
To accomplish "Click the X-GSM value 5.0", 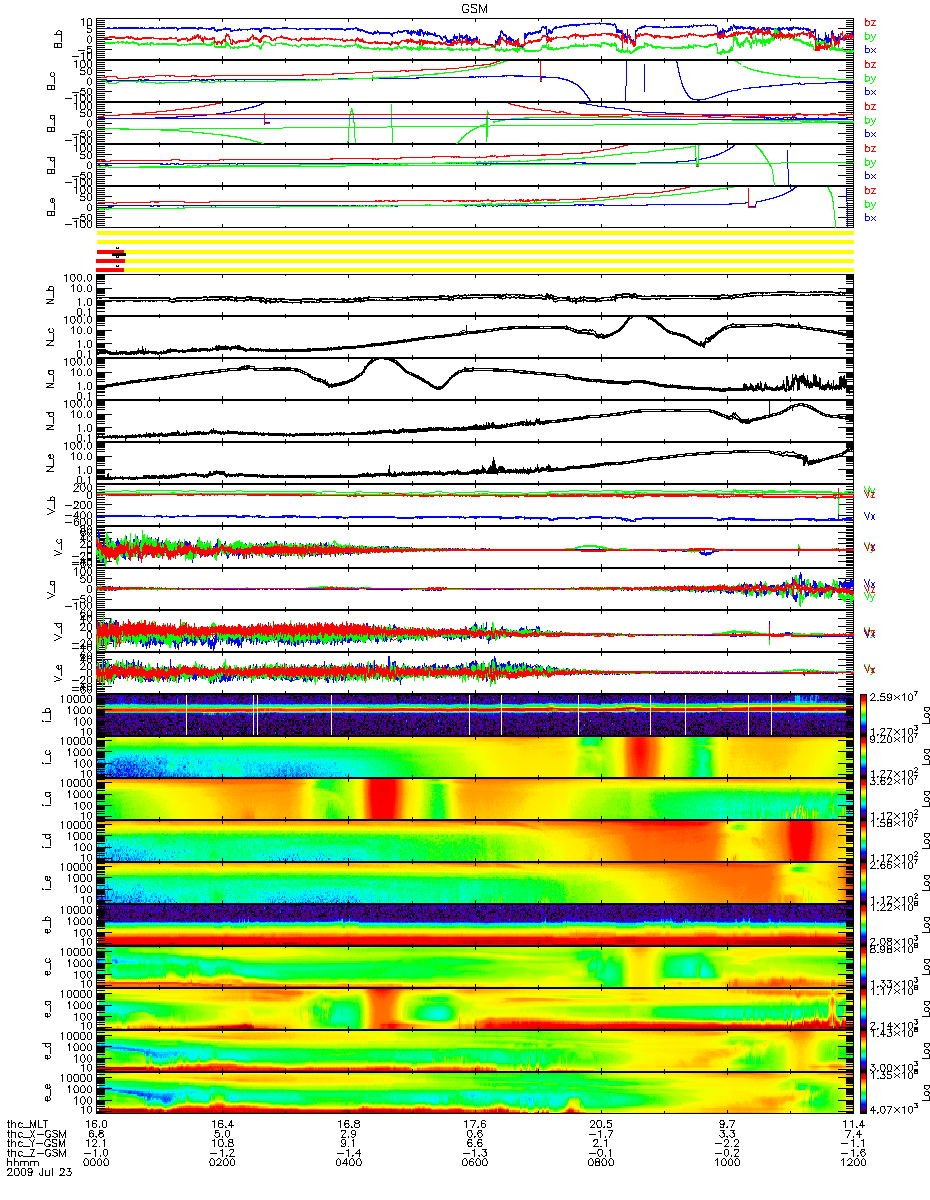I will (224, 1134).
